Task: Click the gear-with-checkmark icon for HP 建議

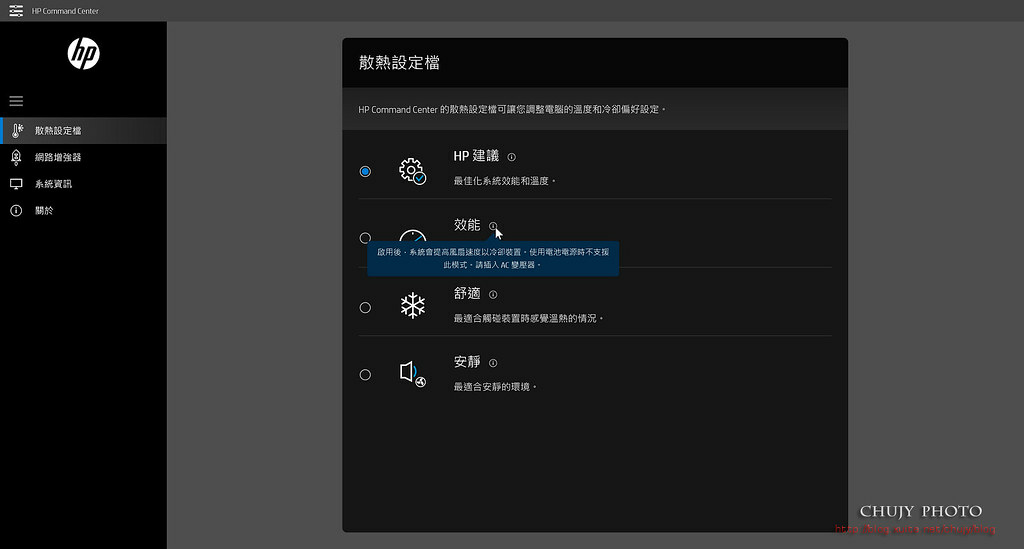Action: (413, 171)
